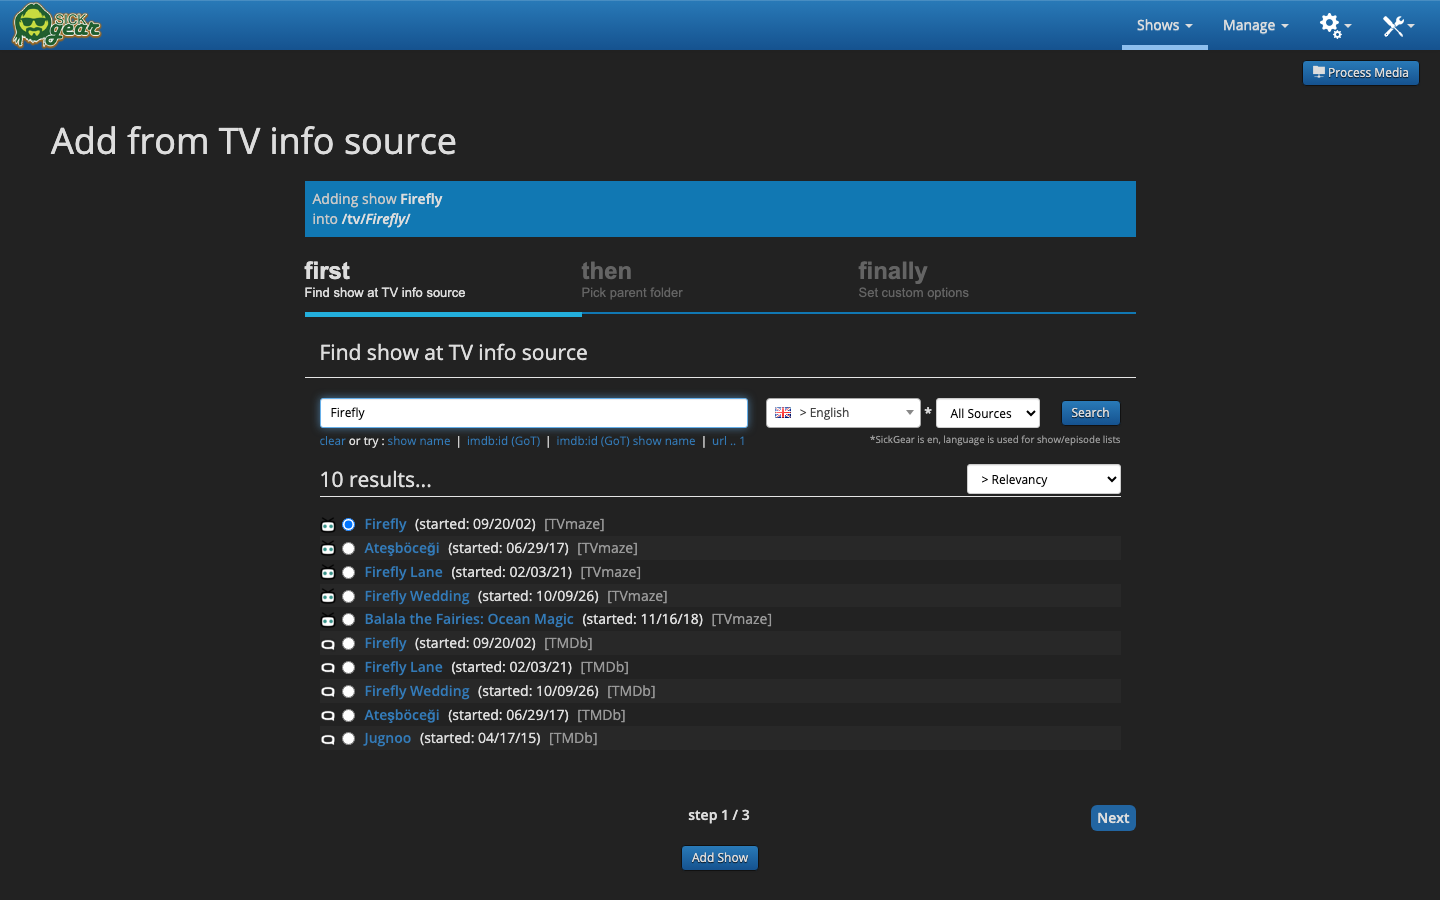Screen dimensions: 1440x900
Task: Select Balala the Fairies radio button
Action: (348, 620)
